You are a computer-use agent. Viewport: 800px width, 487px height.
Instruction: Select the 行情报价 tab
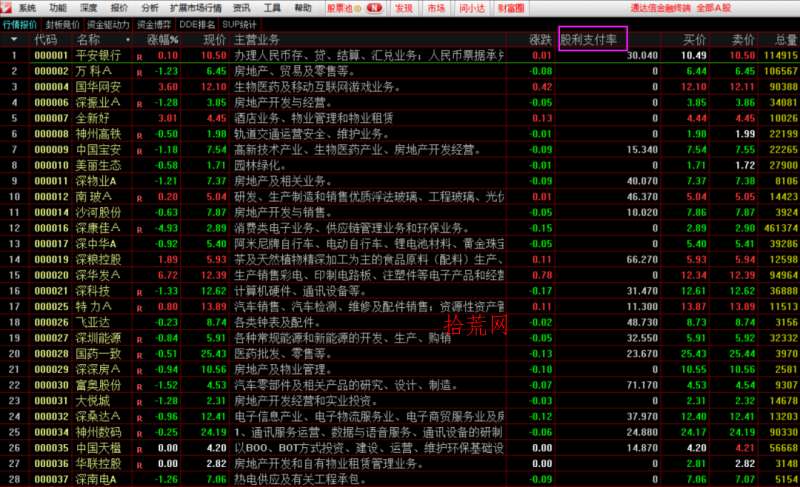click(x=20, y=24)
